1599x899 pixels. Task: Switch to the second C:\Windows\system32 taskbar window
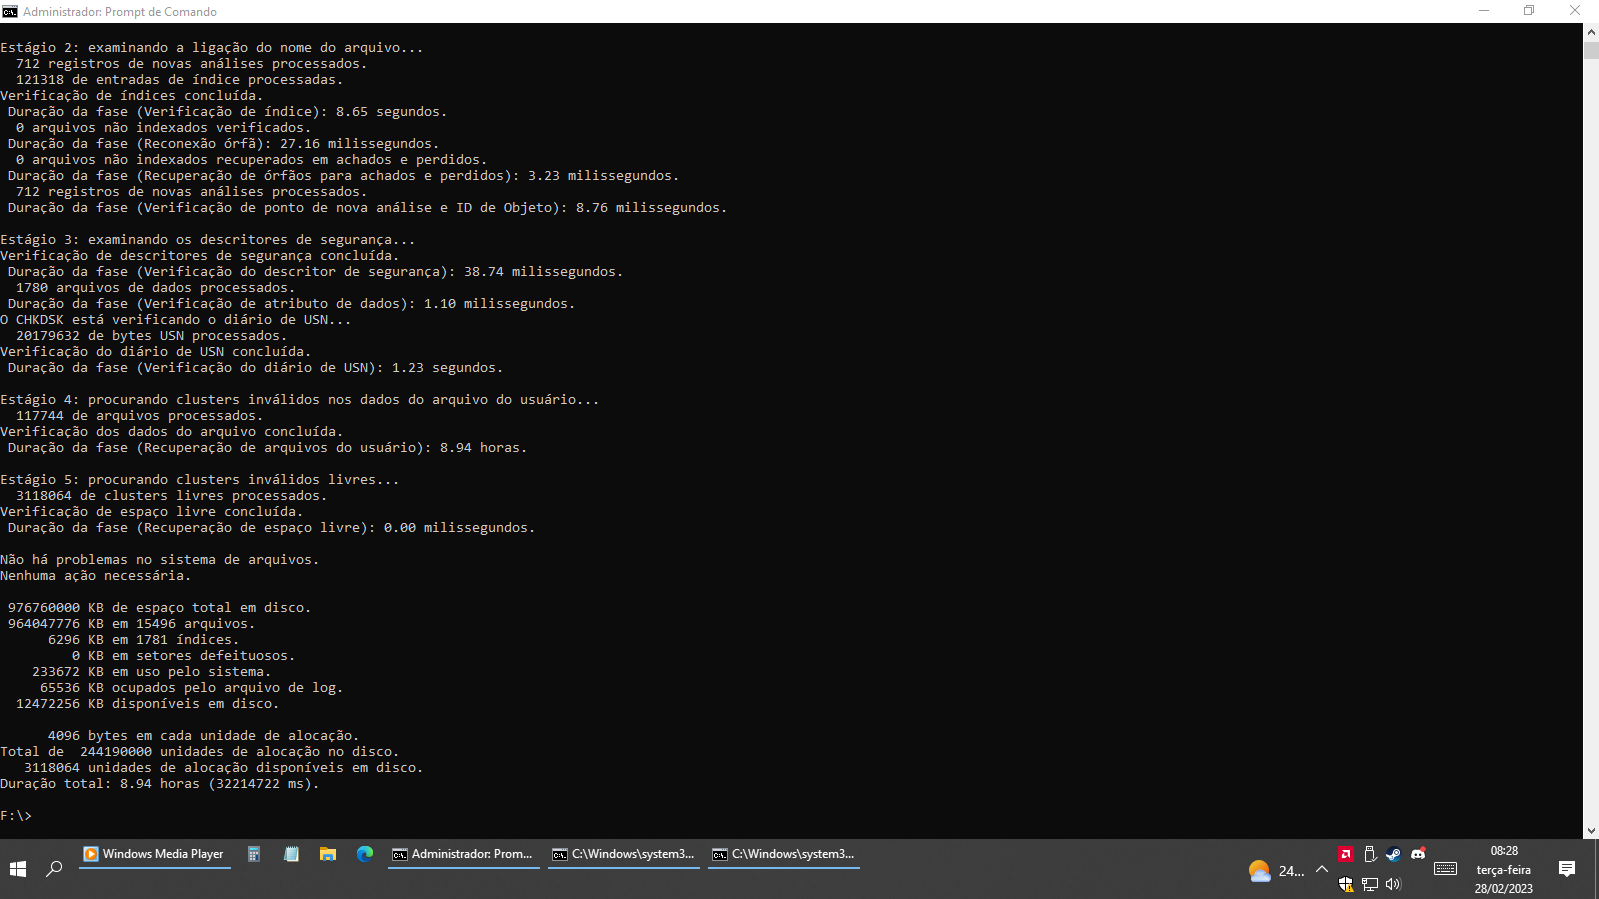[624, 854]
